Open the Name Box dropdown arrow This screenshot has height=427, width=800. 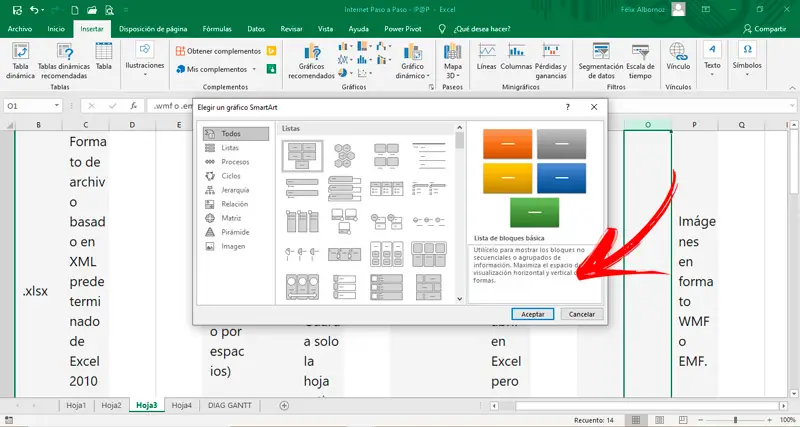(57, 106)
